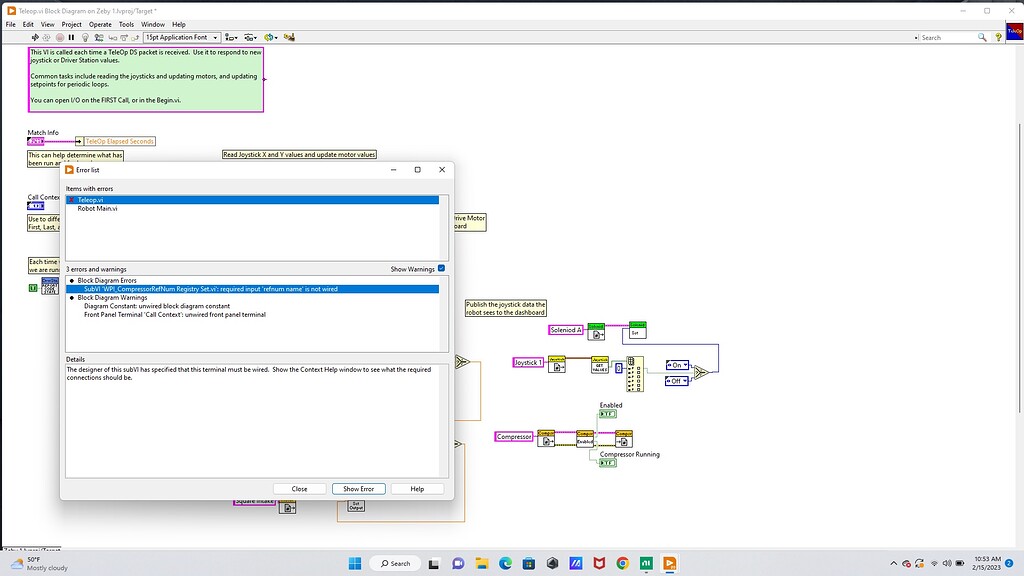Open the Operate menu
1024x576 pixels.
[99, 24]
